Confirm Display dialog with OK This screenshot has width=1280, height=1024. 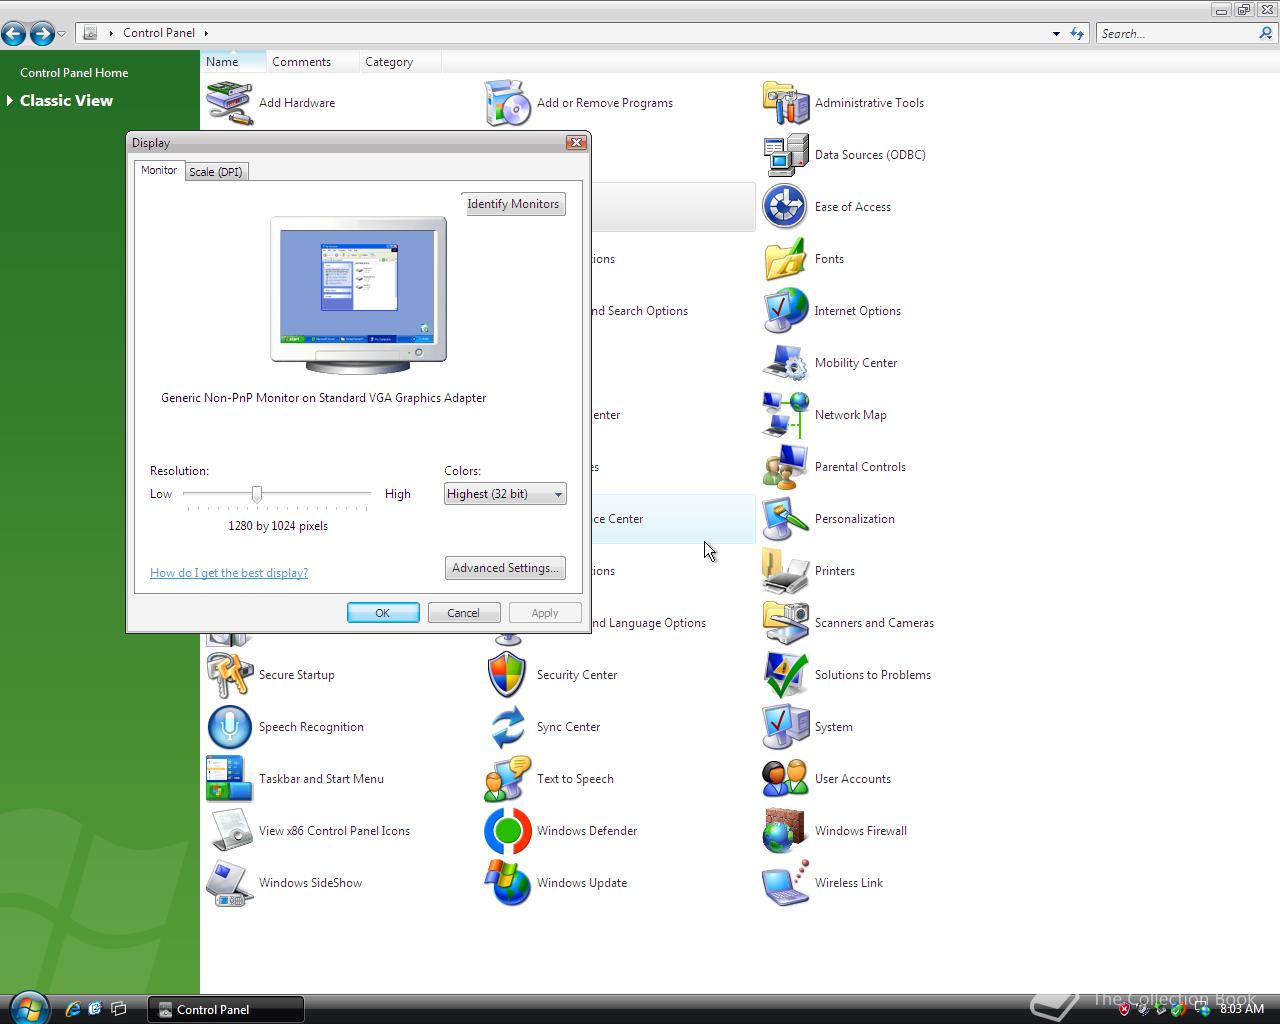pyautogui.click(x=383, y=613)
